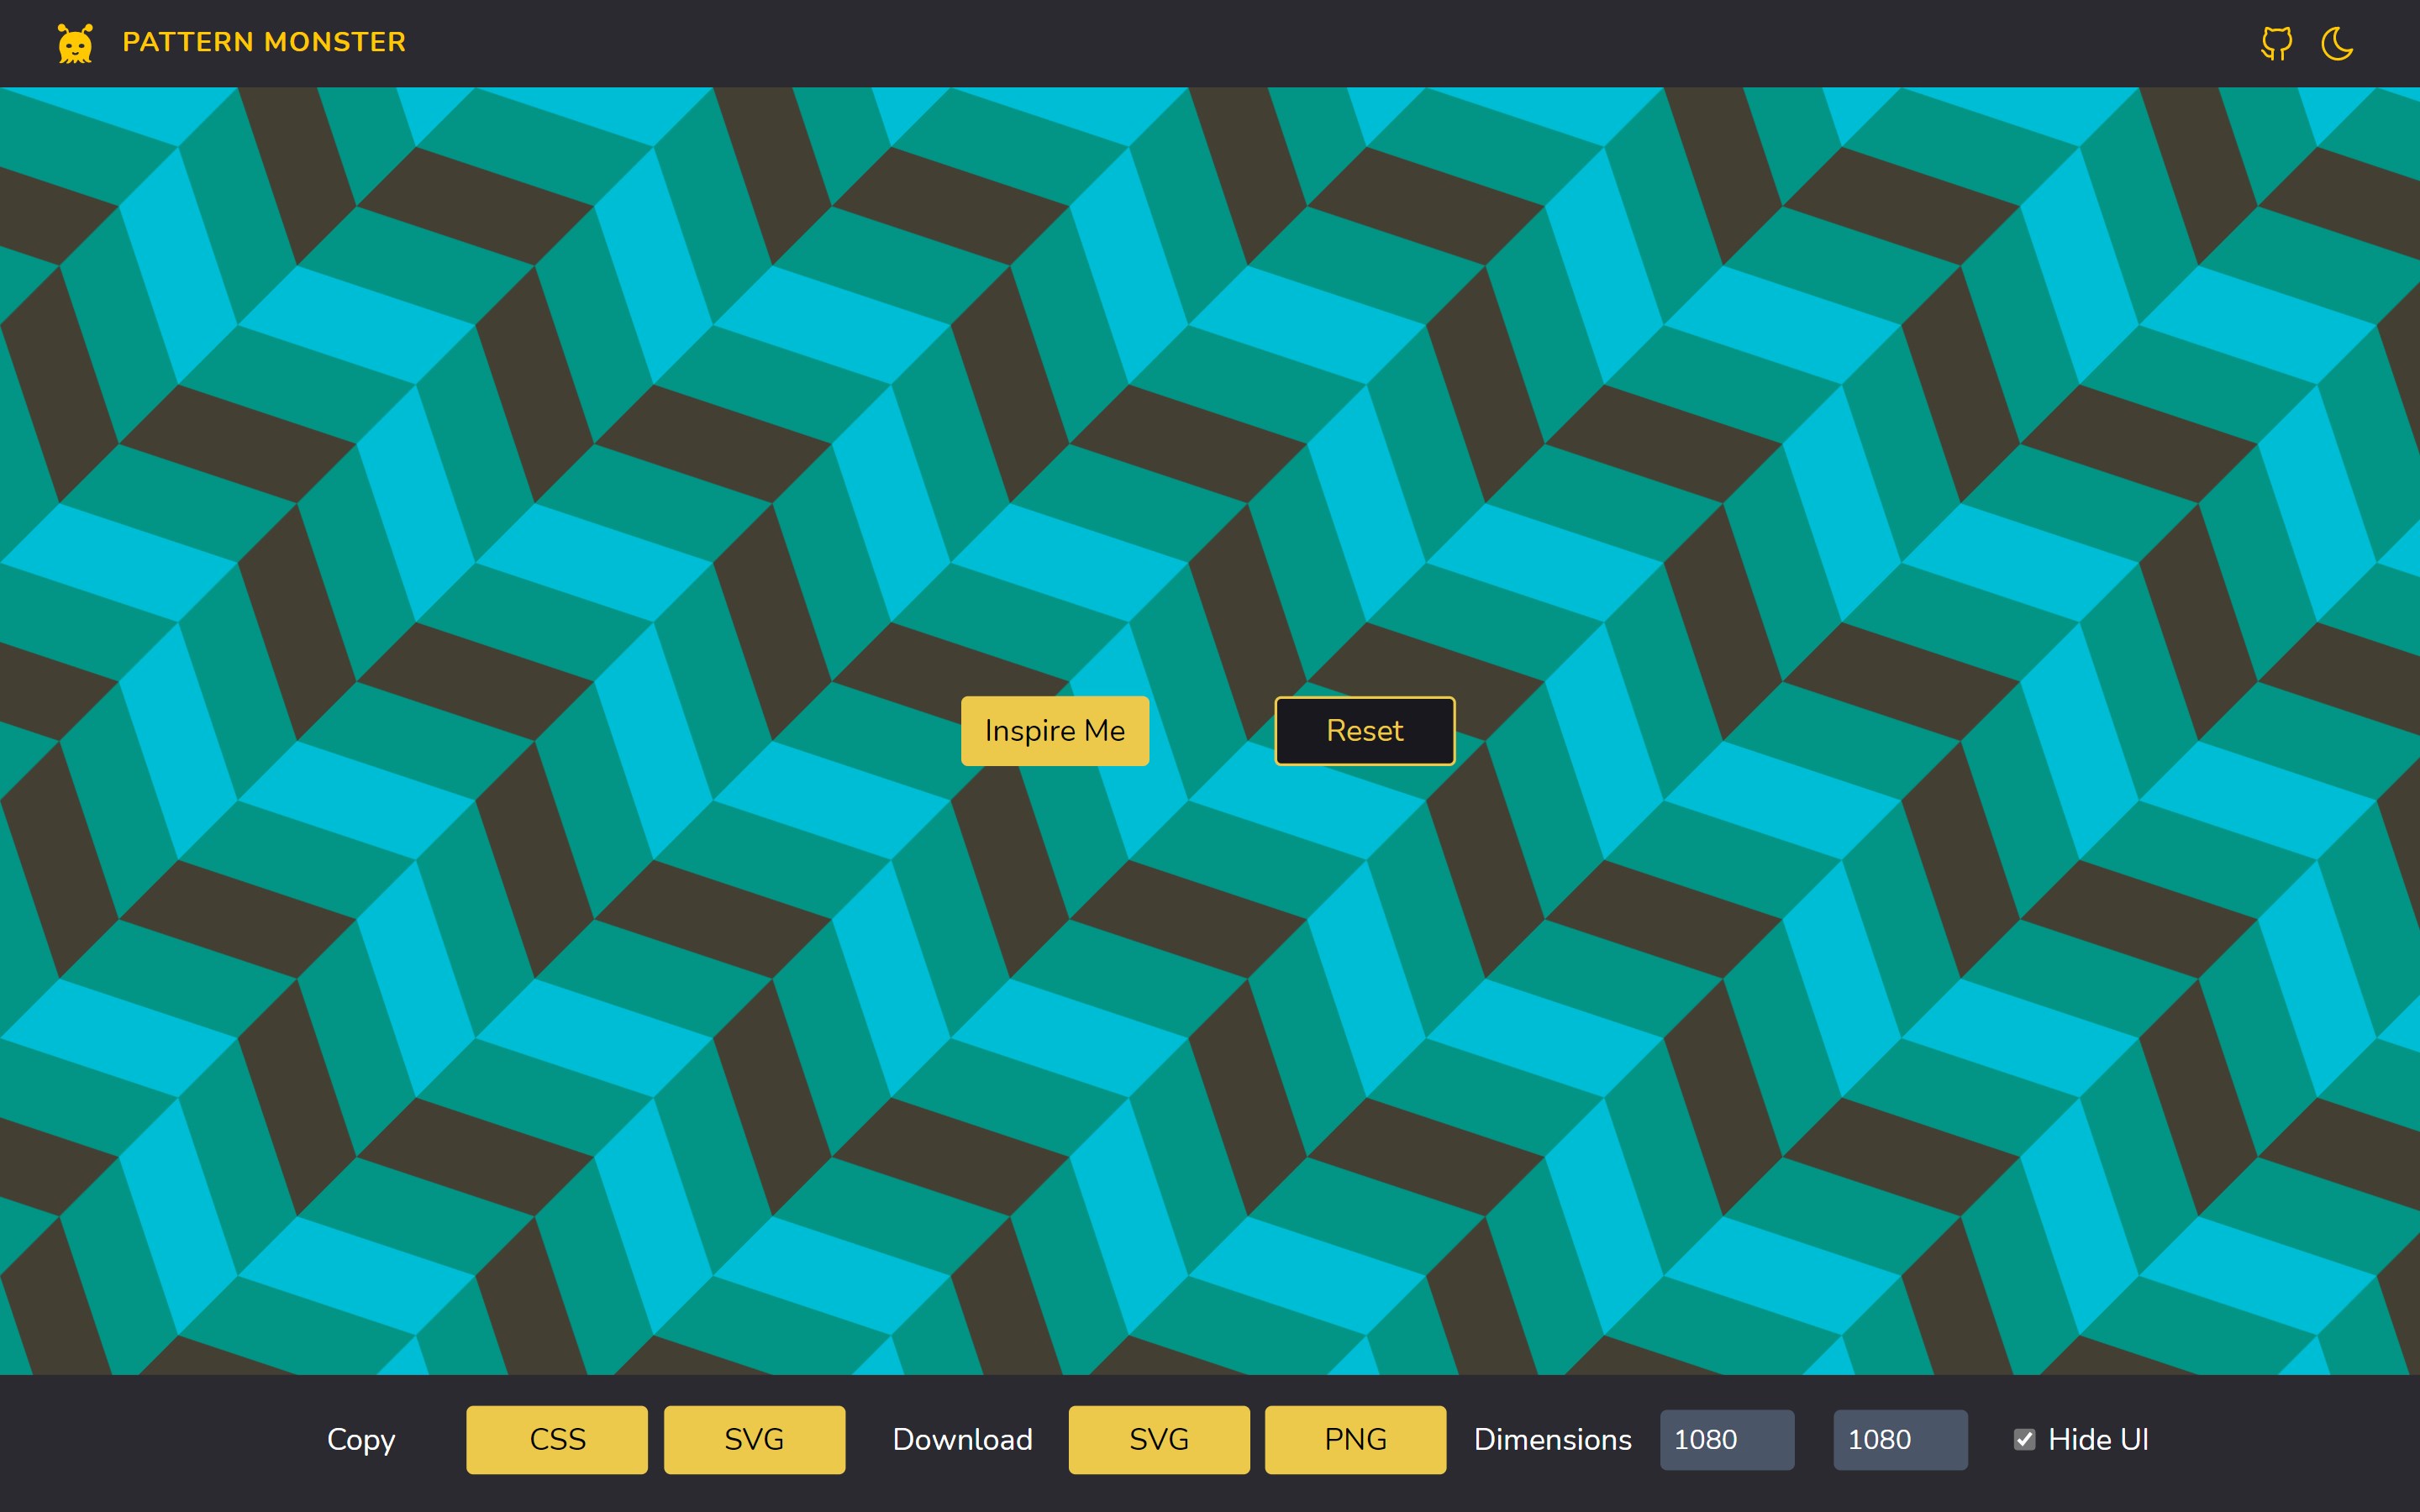Viewport: 2420px width, 1512px height.
Task: Click the Copy label in bottom bar
Action: point(361,1439)
